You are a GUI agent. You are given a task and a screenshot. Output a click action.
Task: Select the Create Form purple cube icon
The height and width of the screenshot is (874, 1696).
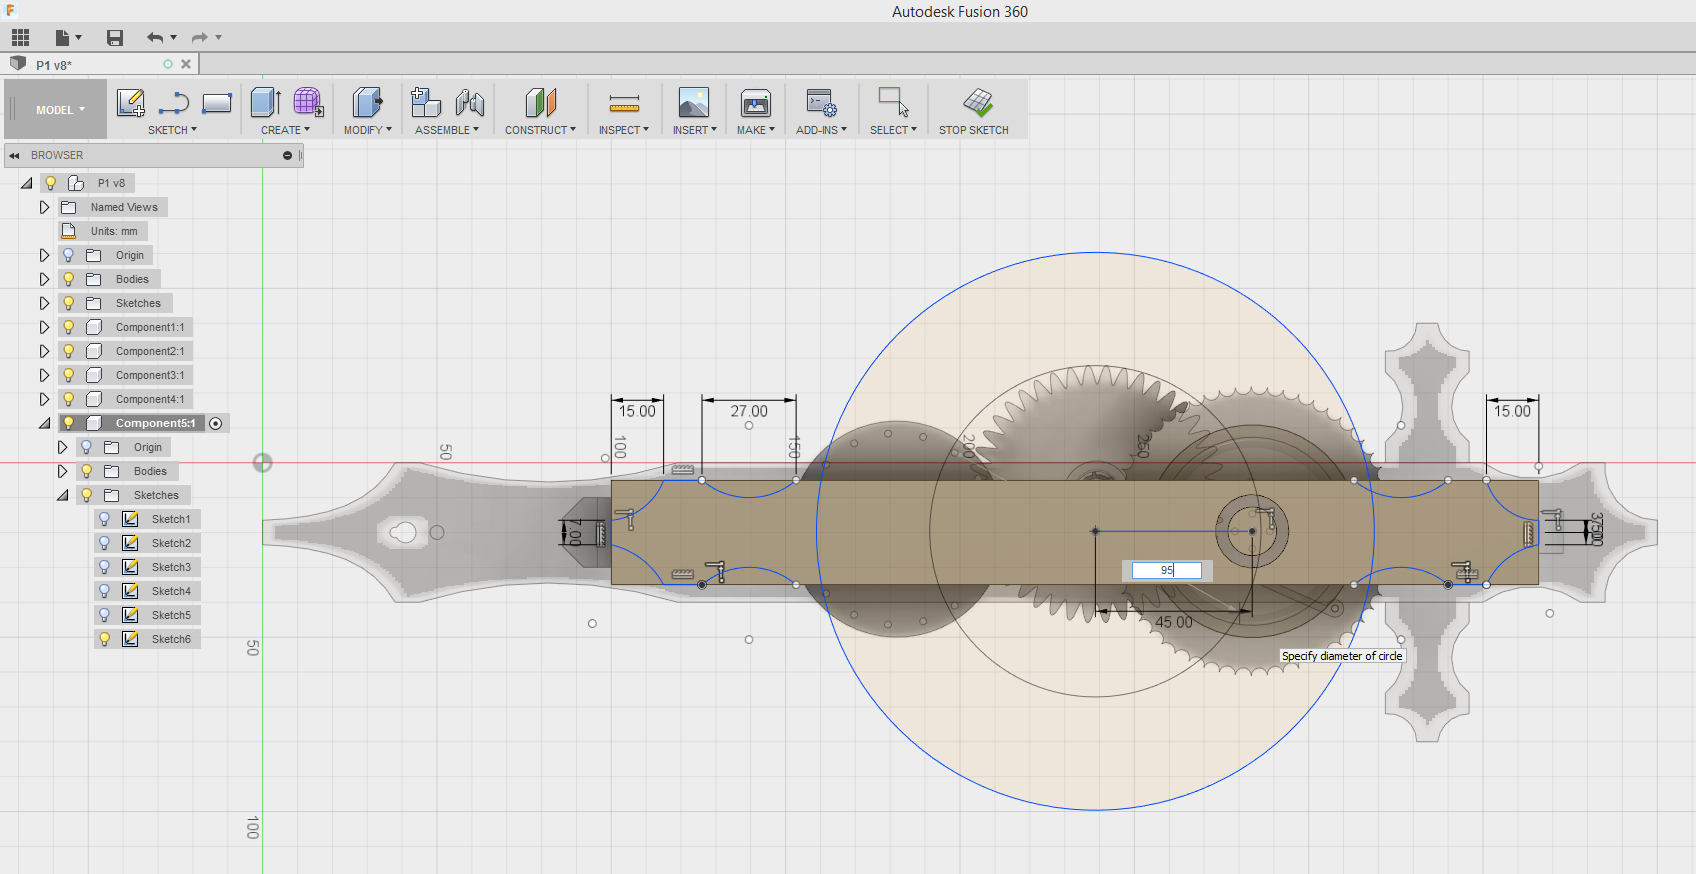click(308, 102)
